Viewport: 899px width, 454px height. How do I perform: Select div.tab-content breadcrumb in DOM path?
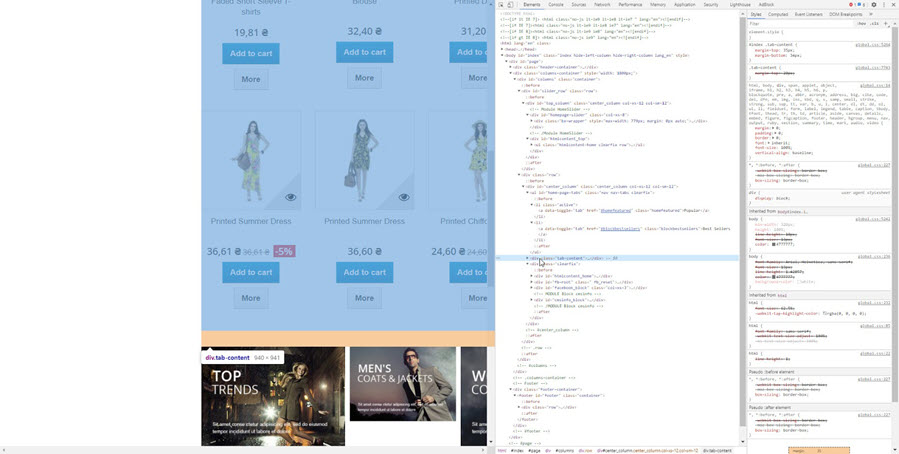718,451
